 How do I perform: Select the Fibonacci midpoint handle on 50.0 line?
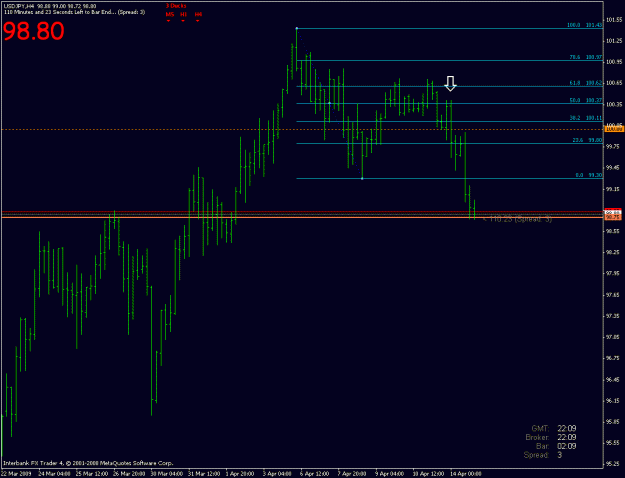329,103
